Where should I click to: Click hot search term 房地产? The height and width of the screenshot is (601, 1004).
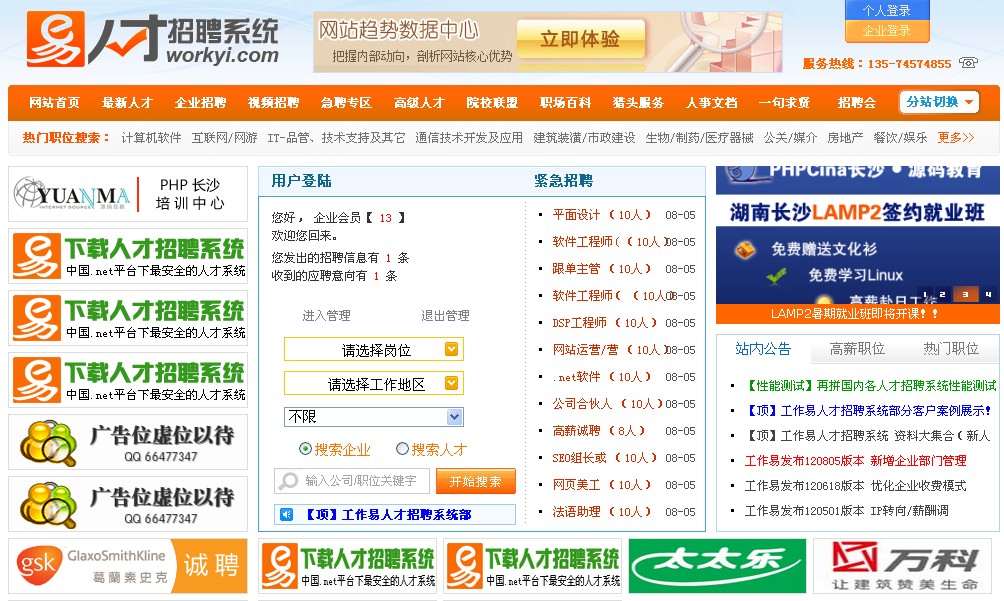[845, 138]
